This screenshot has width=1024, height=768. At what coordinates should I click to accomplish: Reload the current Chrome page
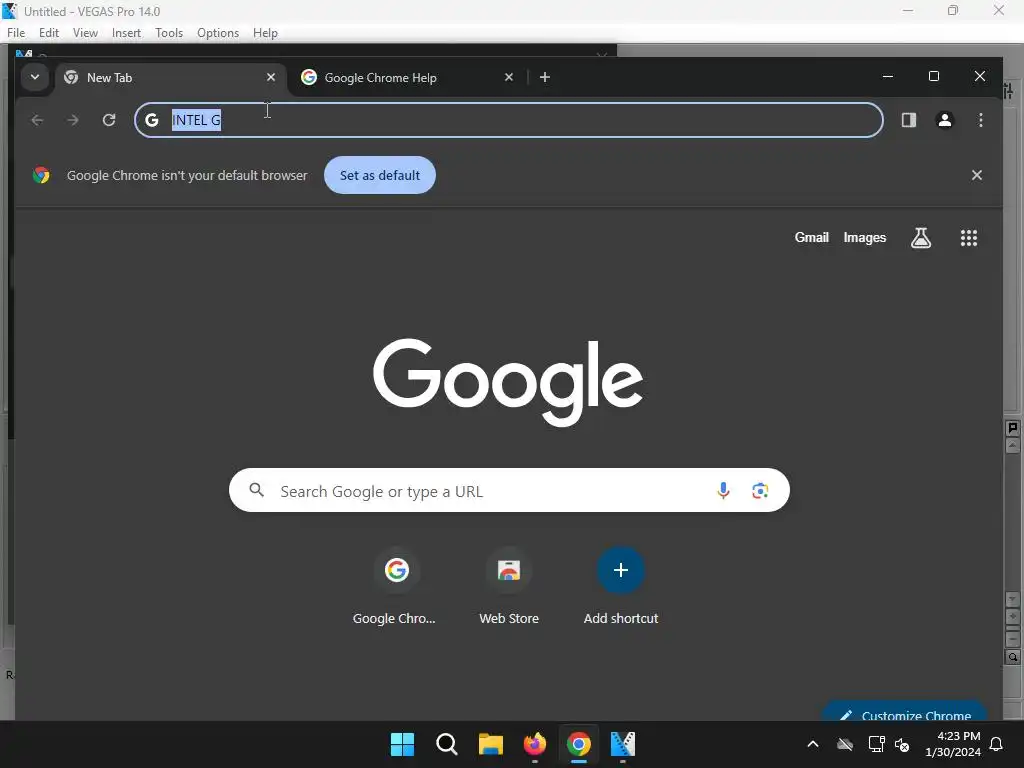pos(109,120)
